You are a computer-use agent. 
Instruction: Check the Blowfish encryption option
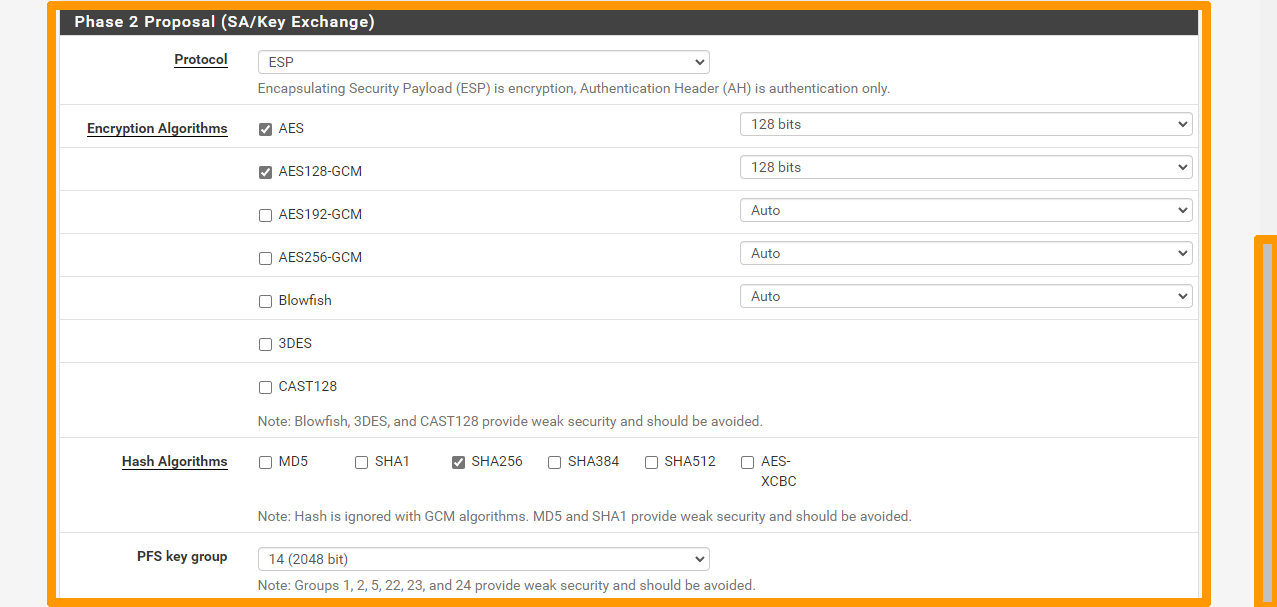click(x=265, y=301)
